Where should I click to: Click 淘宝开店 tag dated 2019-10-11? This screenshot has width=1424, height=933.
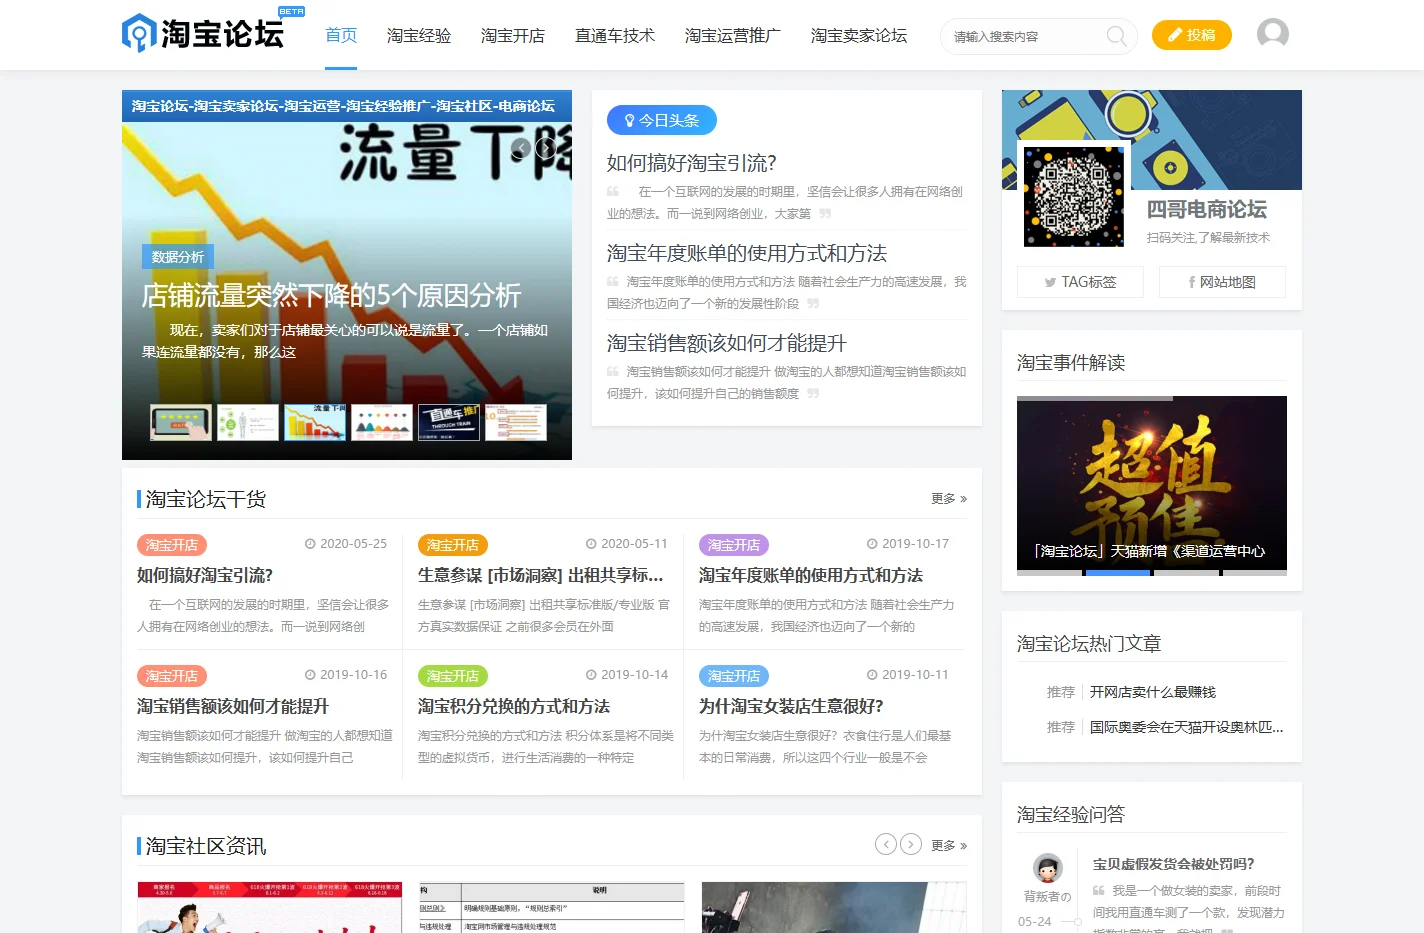click(734, 676)
